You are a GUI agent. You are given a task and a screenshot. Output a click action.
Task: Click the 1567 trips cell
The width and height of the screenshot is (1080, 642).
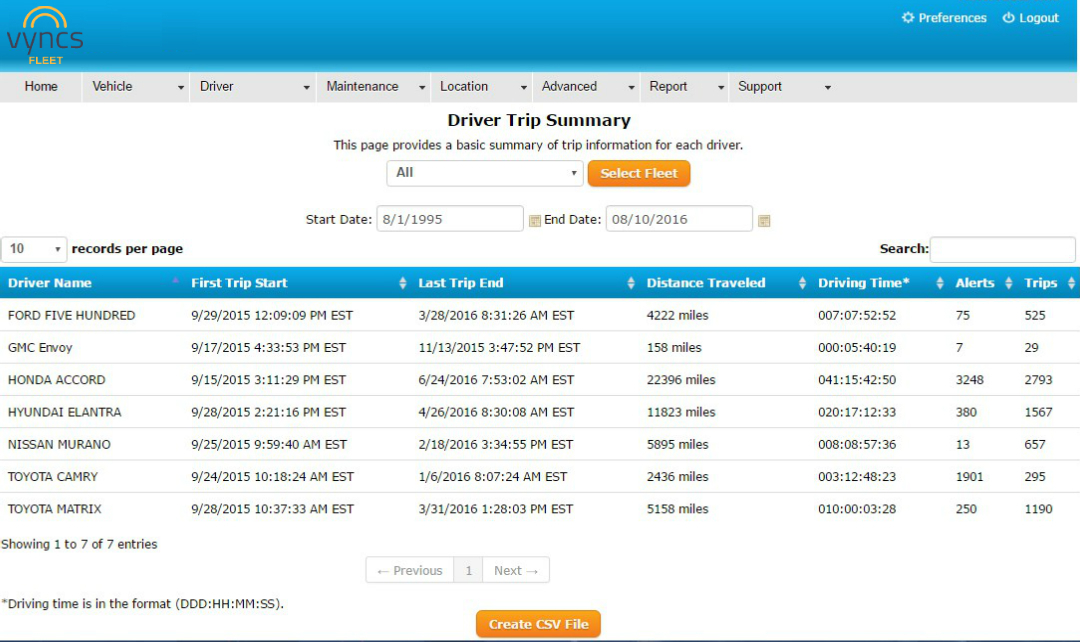click(x=1038, y=413)
